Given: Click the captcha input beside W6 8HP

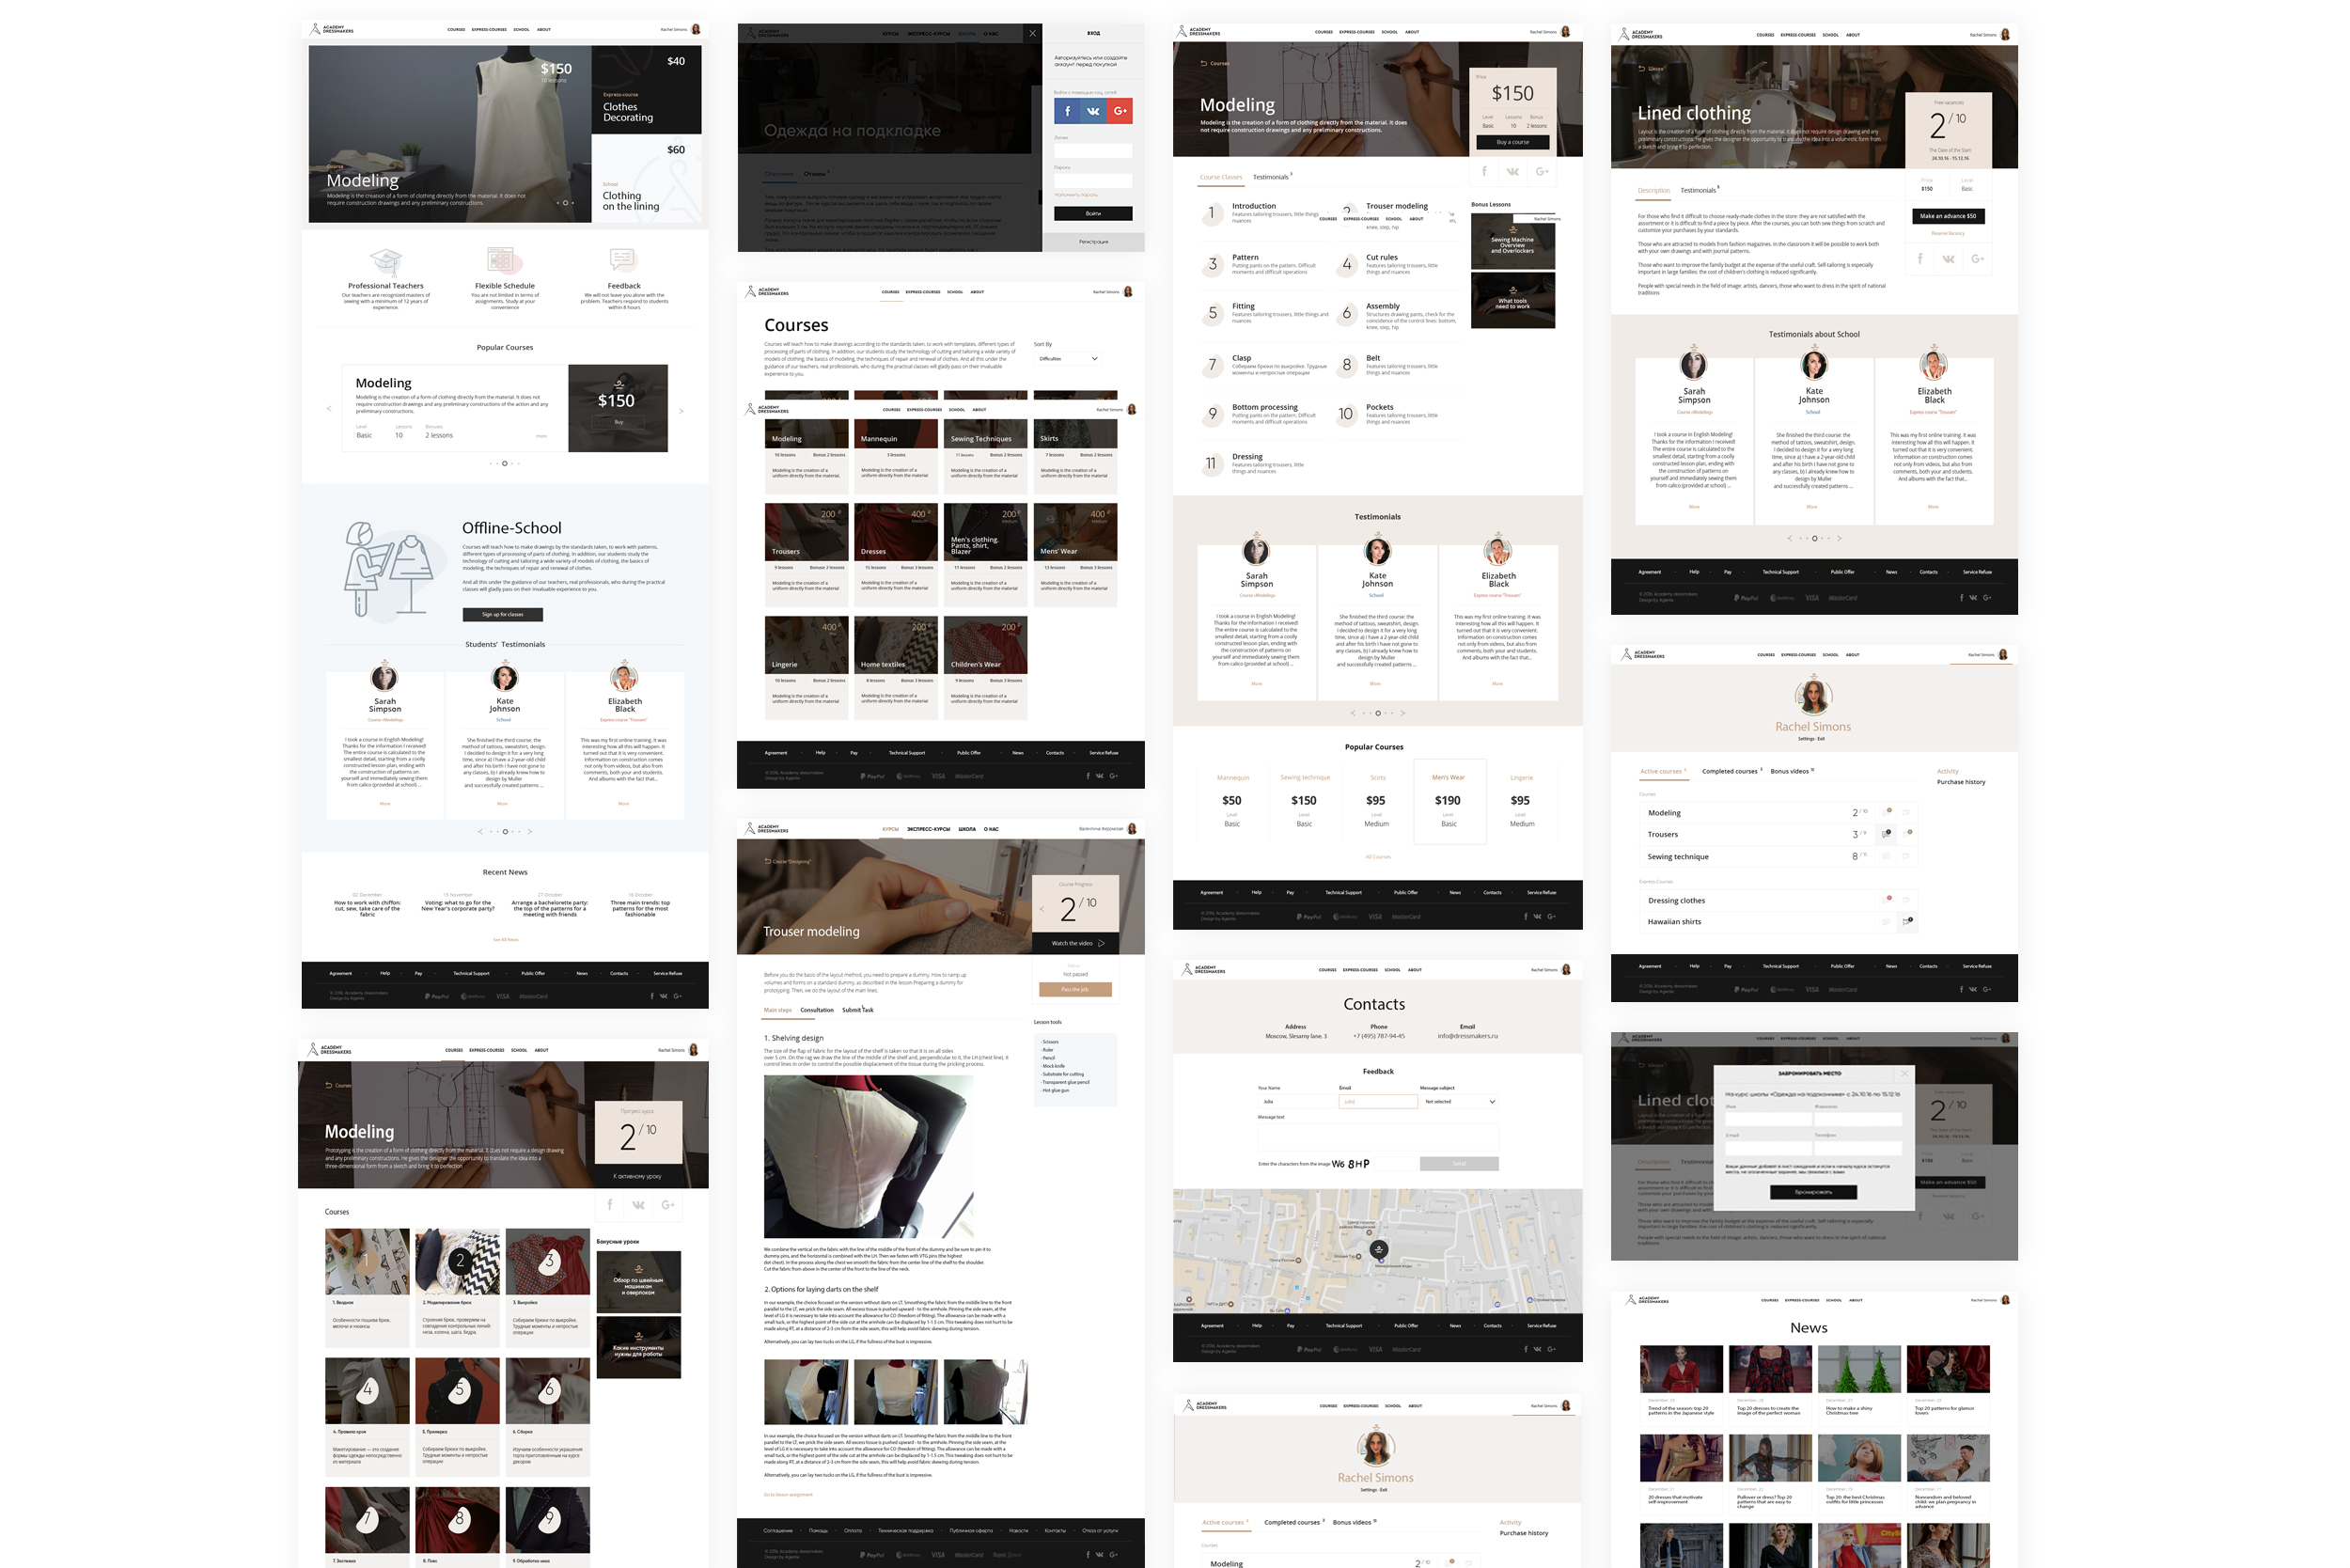Looking at the screenshot, I should [x=1395, y=1164].
